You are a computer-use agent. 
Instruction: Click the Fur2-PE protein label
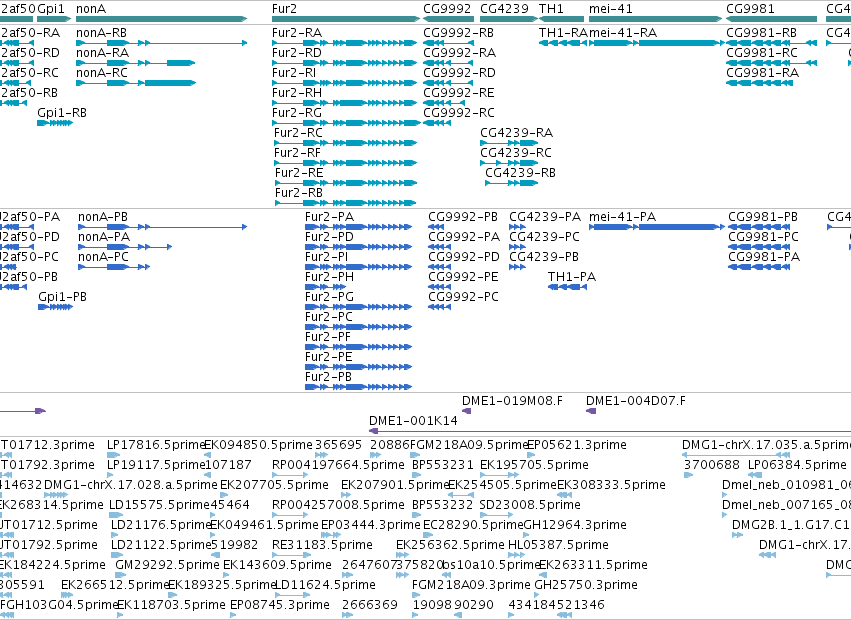329,357
